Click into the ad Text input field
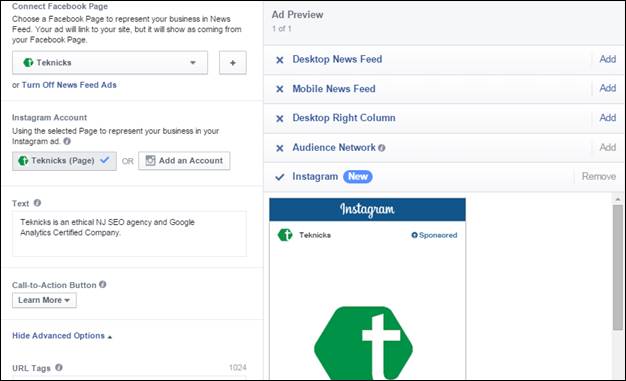Viewport: 626px width, 381px height. point(129,234)
